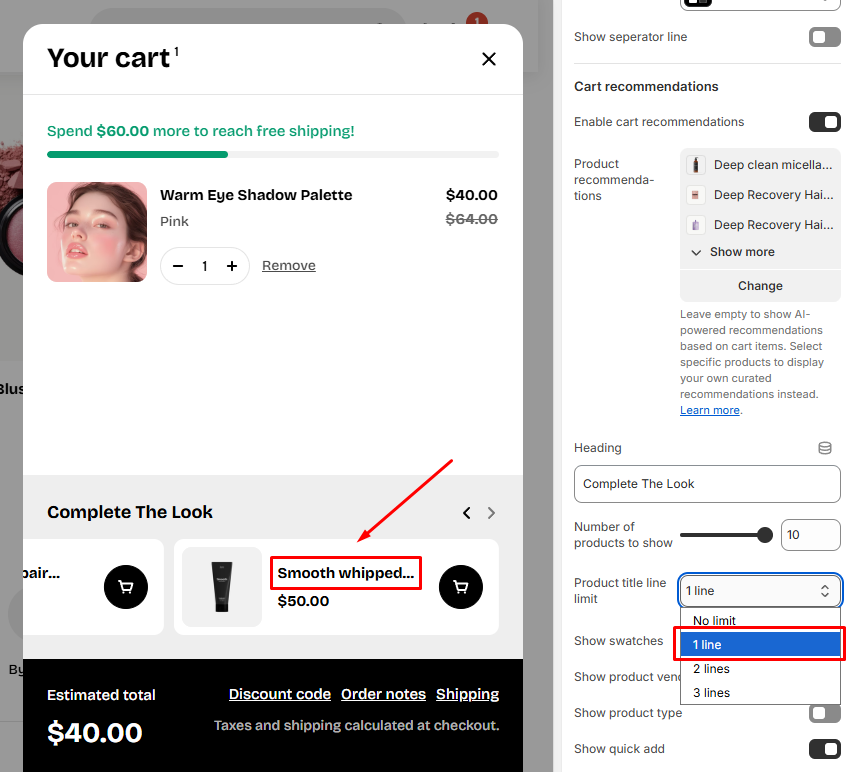Add Smooth whipped product to cart
Screen dimensions: 847x772
point(460,587)
